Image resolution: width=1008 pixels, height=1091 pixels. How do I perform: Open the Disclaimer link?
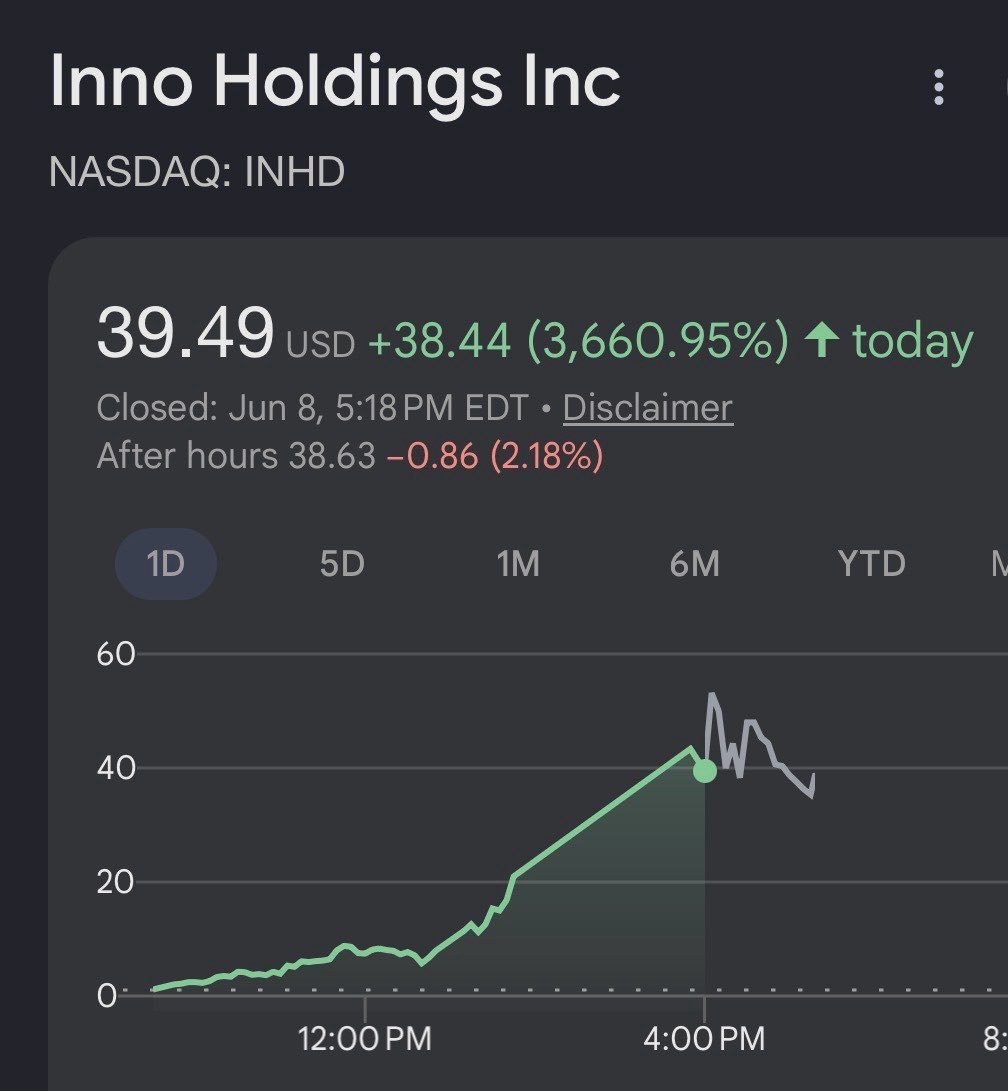[648, 408]
